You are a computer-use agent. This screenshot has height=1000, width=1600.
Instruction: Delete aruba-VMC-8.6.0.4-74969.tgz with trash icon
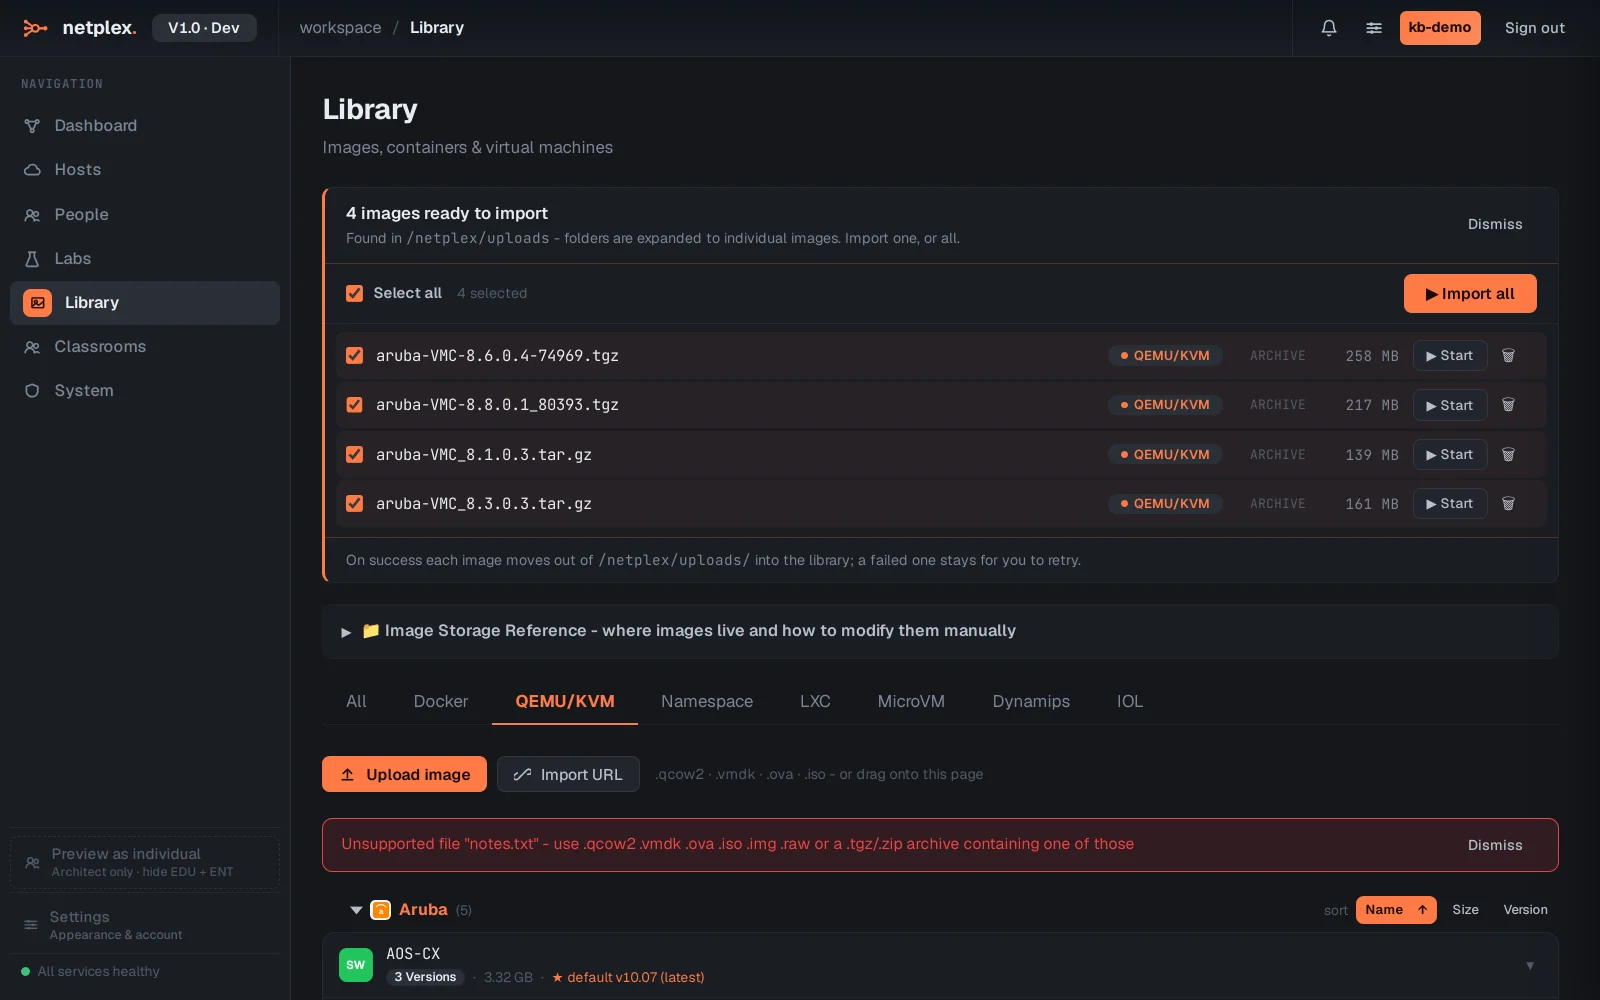pos(1508,356)
